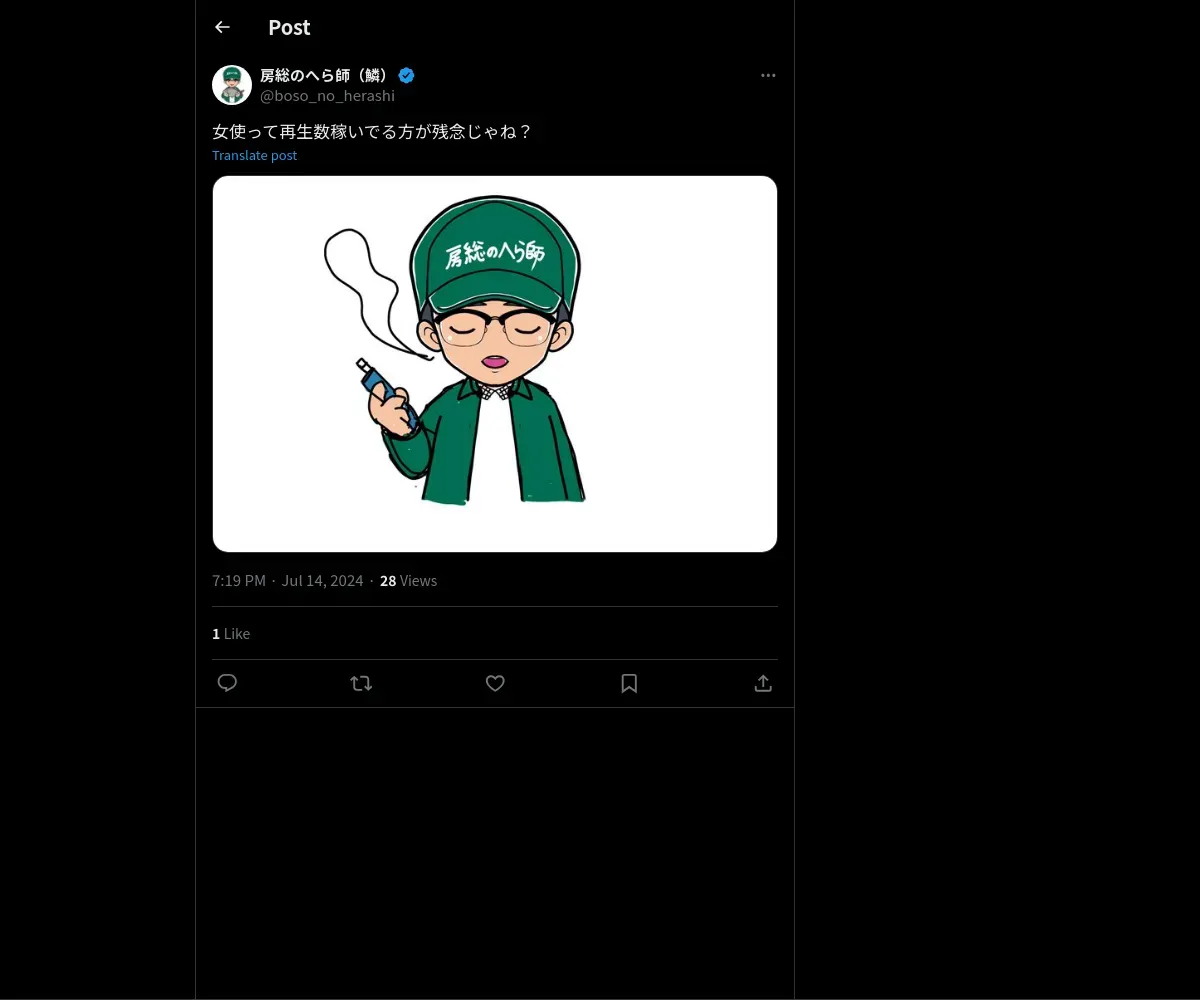
Task: Bookmark this post
Action: pyautogui.click(x=629, y=683)
